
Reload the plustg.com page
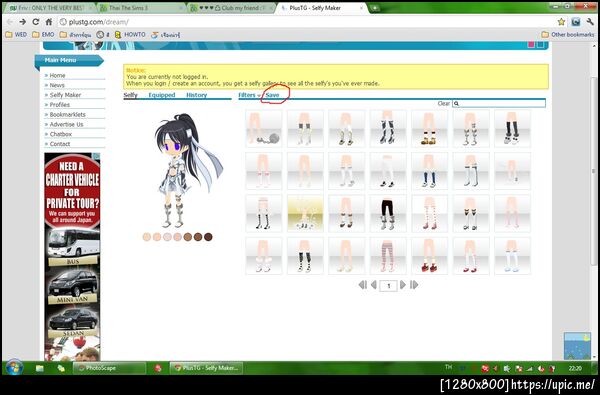36,22
